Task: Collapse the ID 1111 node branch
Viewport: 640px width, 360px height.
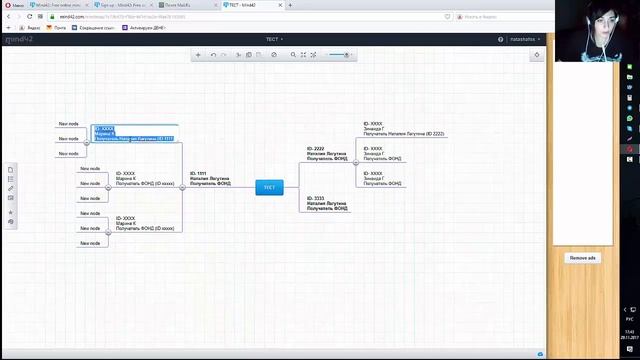Action: pyautogui.click(x=182, y=188)
